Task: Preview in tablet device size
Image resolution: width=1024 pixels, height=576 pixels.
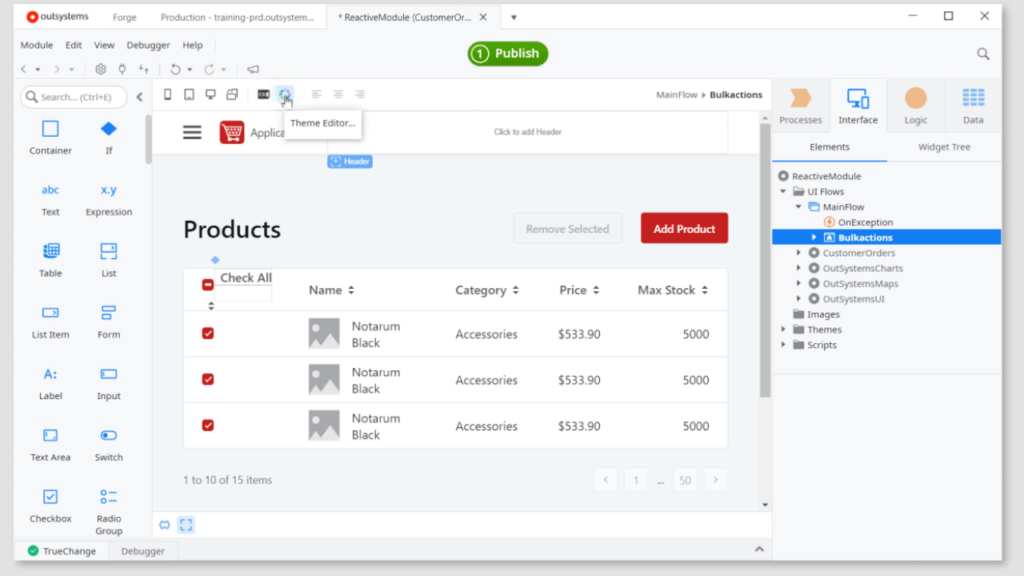Action: coord(189,95)
